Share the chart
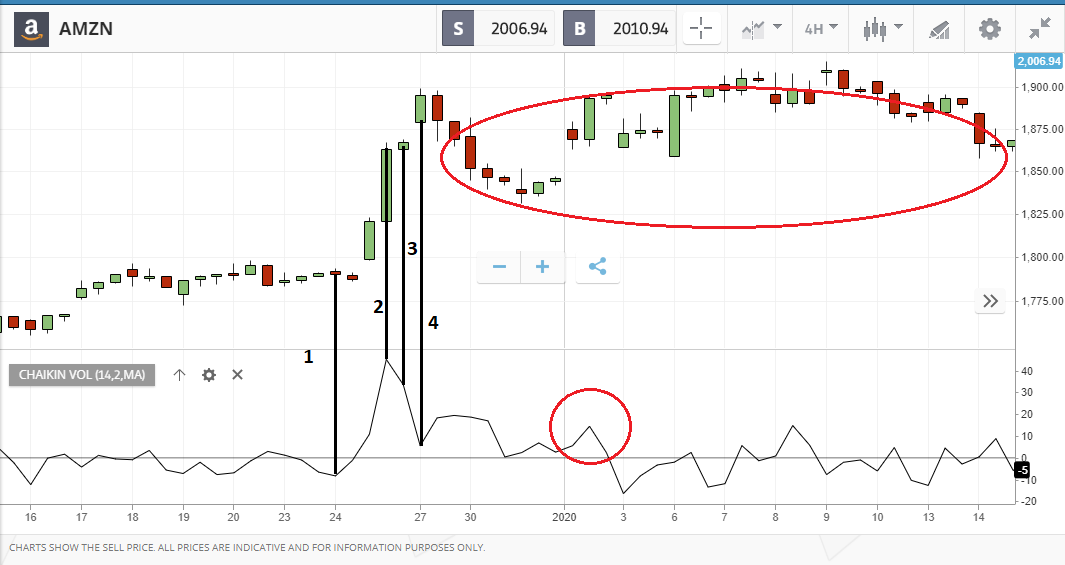The height and width of the screenshot is (565, 1065). 598,266
